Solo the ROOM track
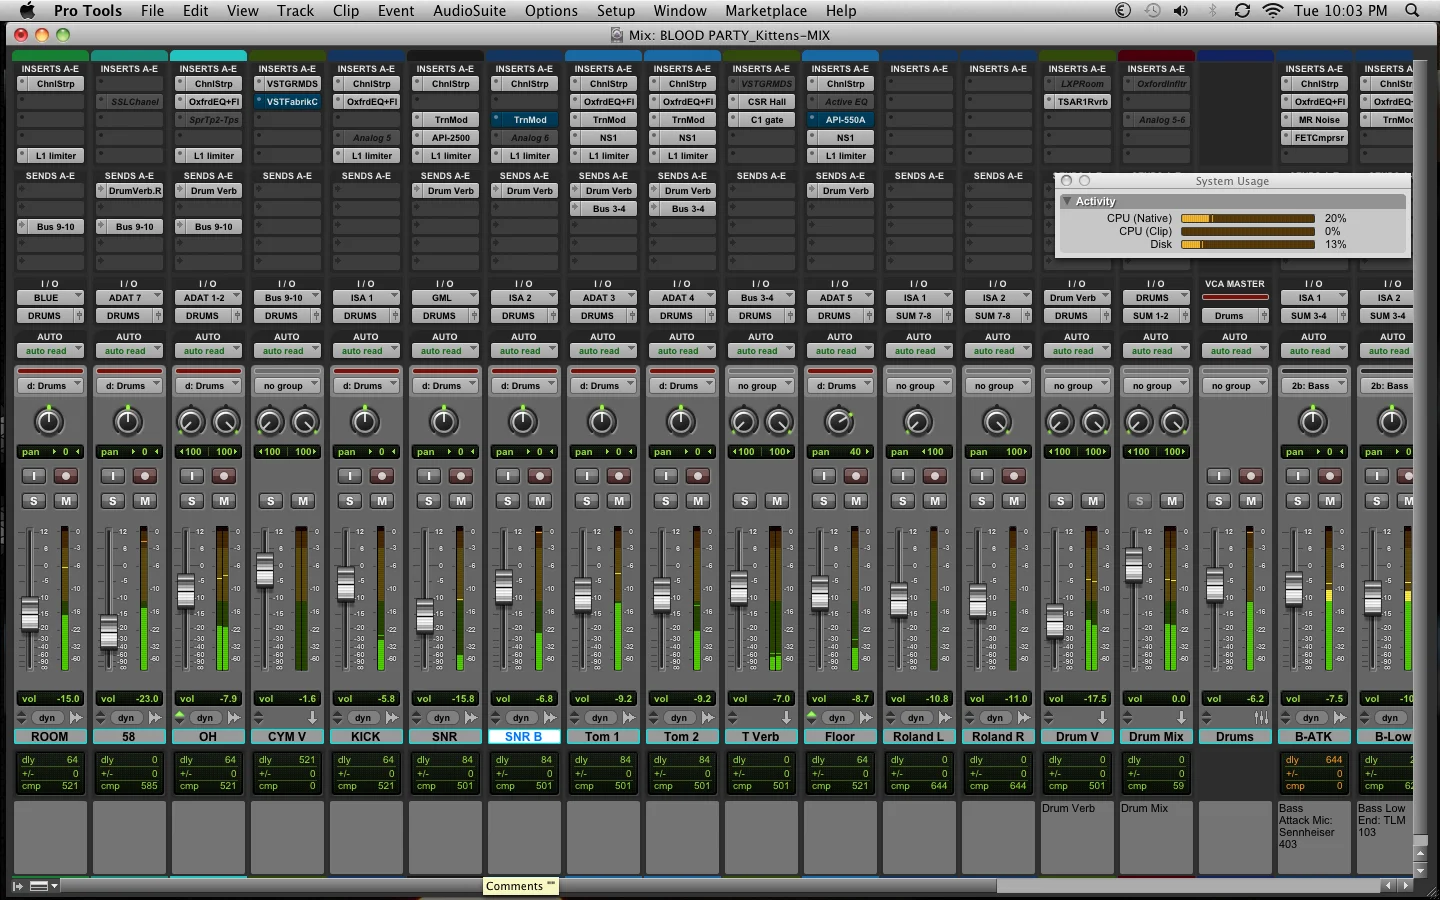This screenshot has height=900, width=1440. click(34, 501)
